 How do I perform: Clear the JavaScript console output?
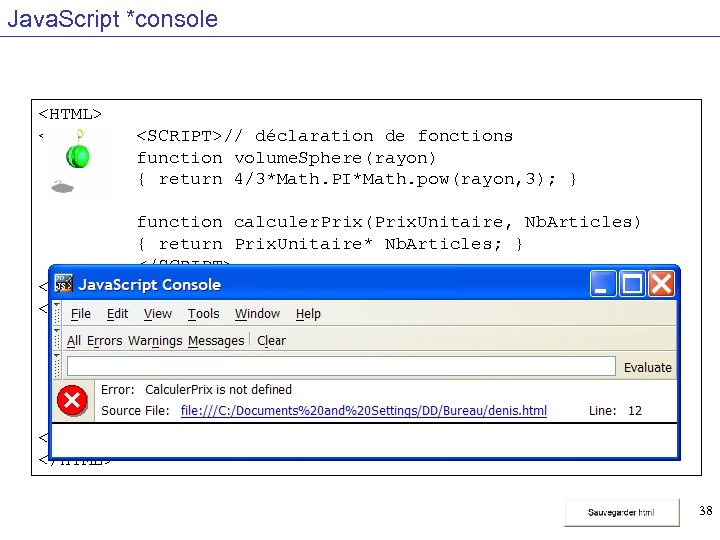271,341
